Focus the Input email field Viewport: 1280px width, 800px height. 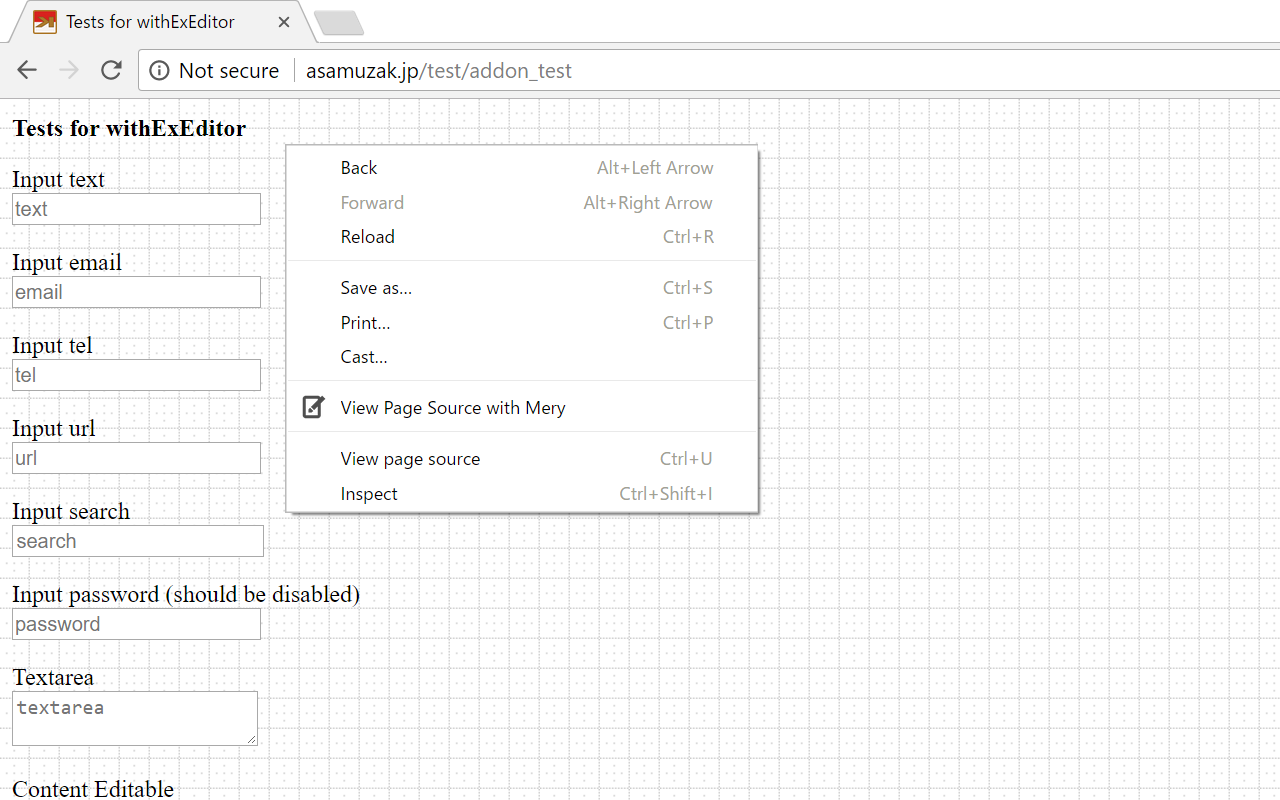click(x=136, y=292)
